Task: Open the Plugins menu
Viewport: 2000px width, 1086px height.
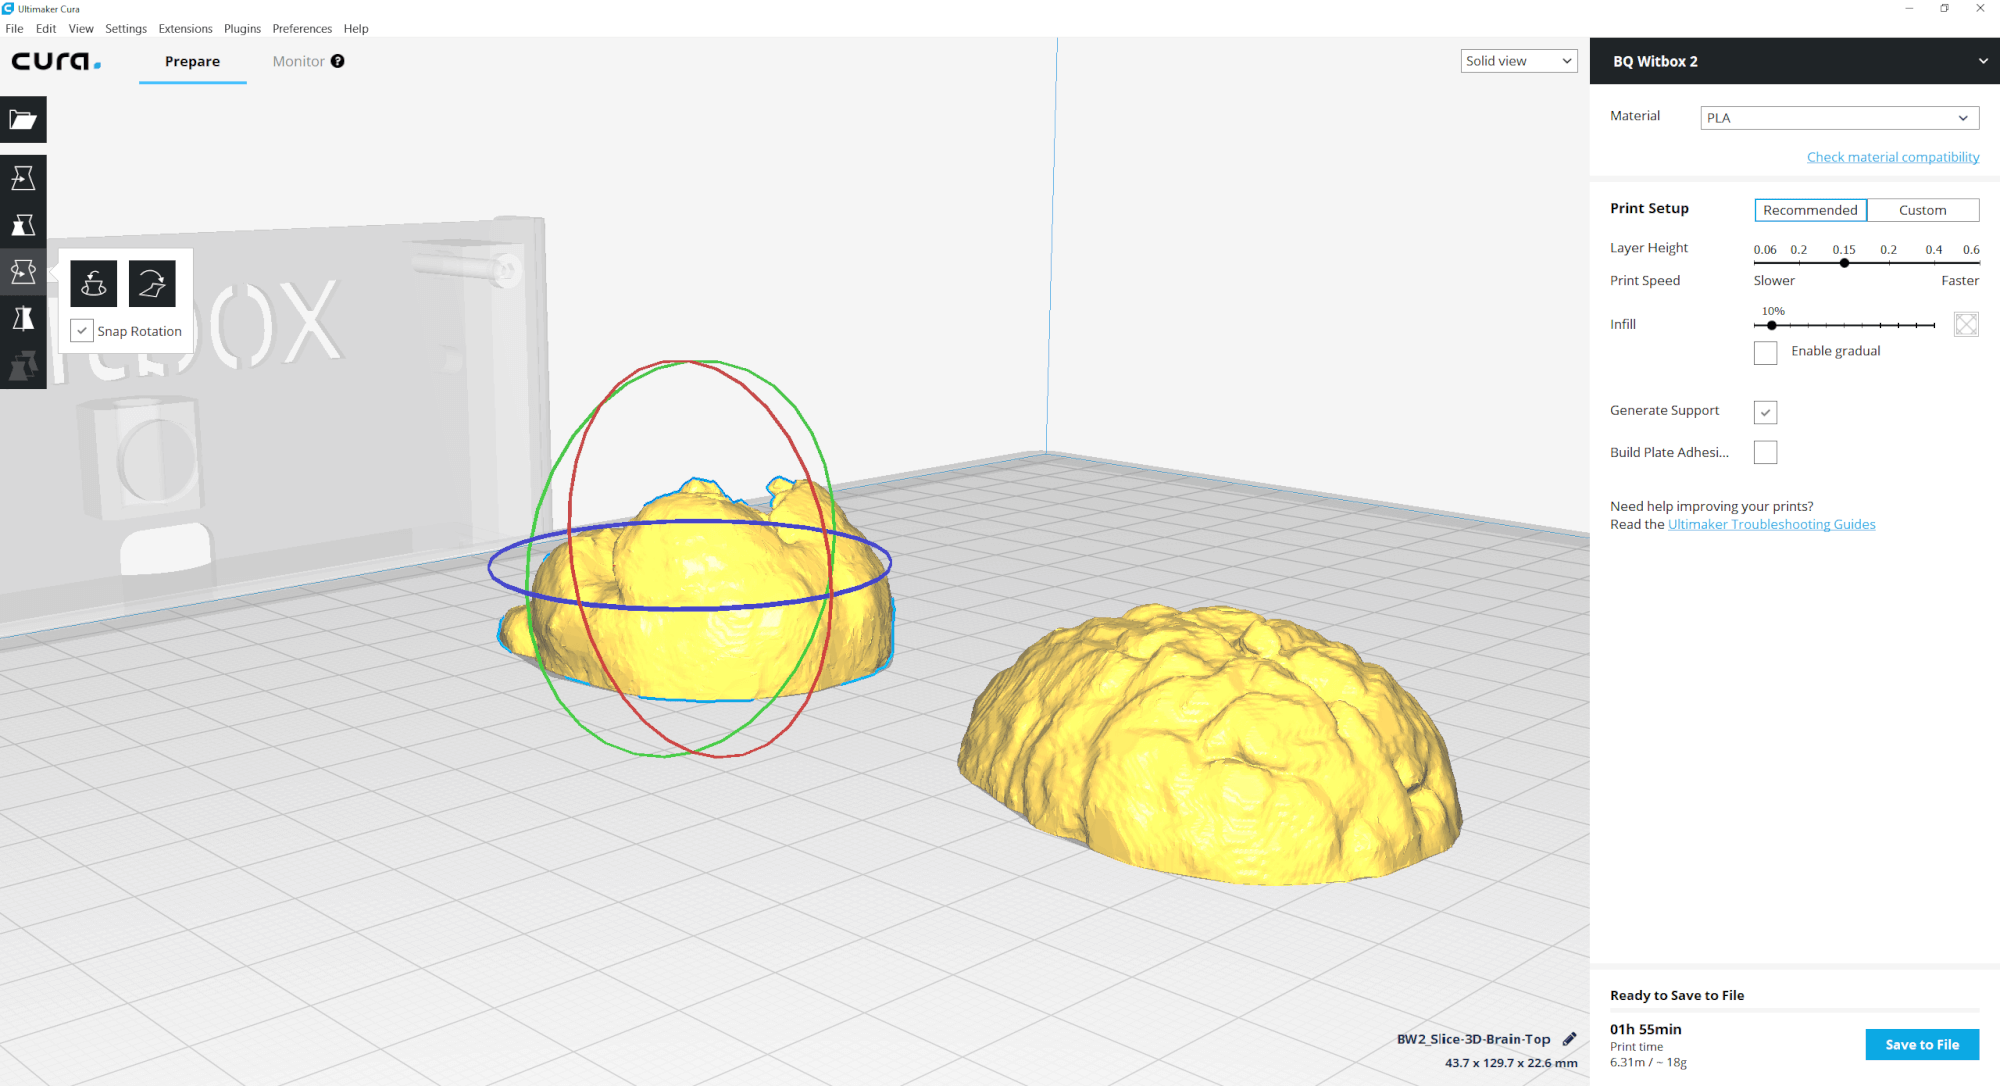Action: tap(242, 28)
